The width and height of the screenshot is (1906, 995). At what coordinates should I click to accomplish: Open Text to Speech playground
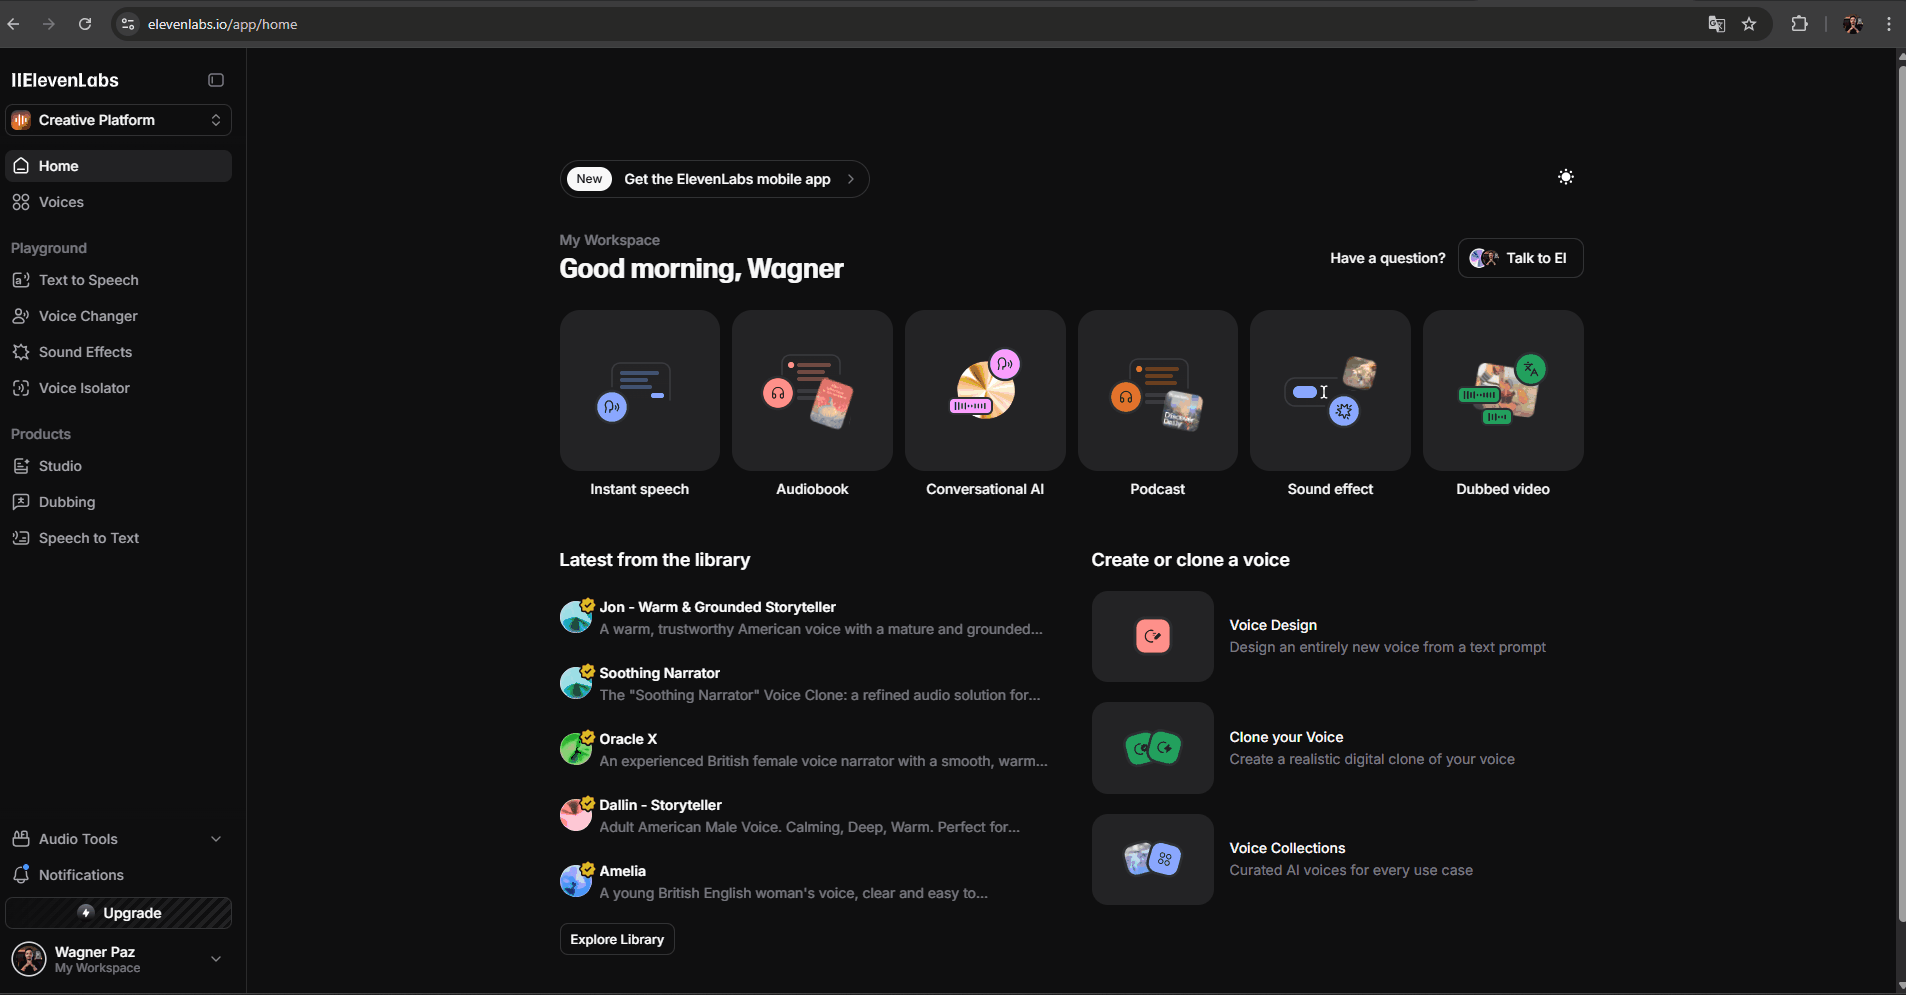[118, 280]
